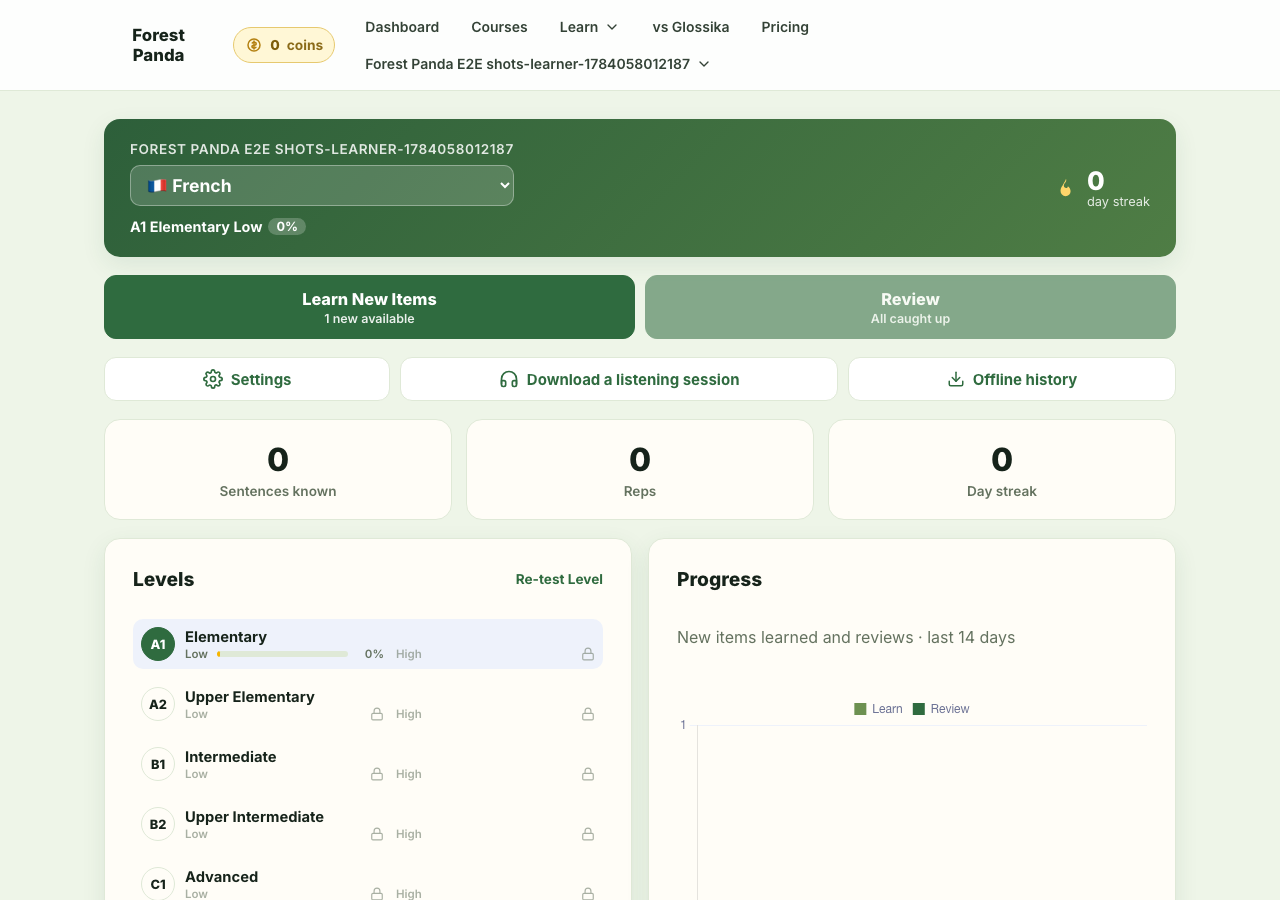Toggle the Review legend swatch
The image size is (1280, 900).
919,709
